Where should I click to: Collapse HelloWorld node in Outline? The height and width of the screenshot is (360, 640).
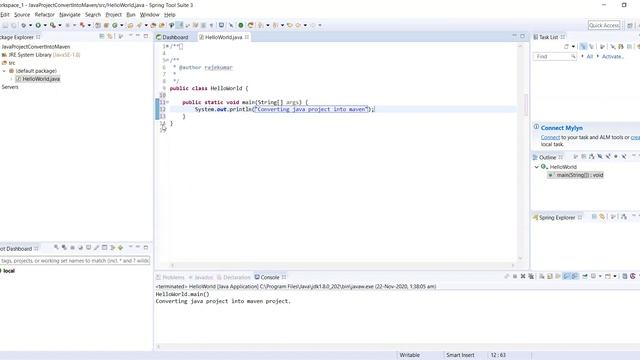[537, 167]
